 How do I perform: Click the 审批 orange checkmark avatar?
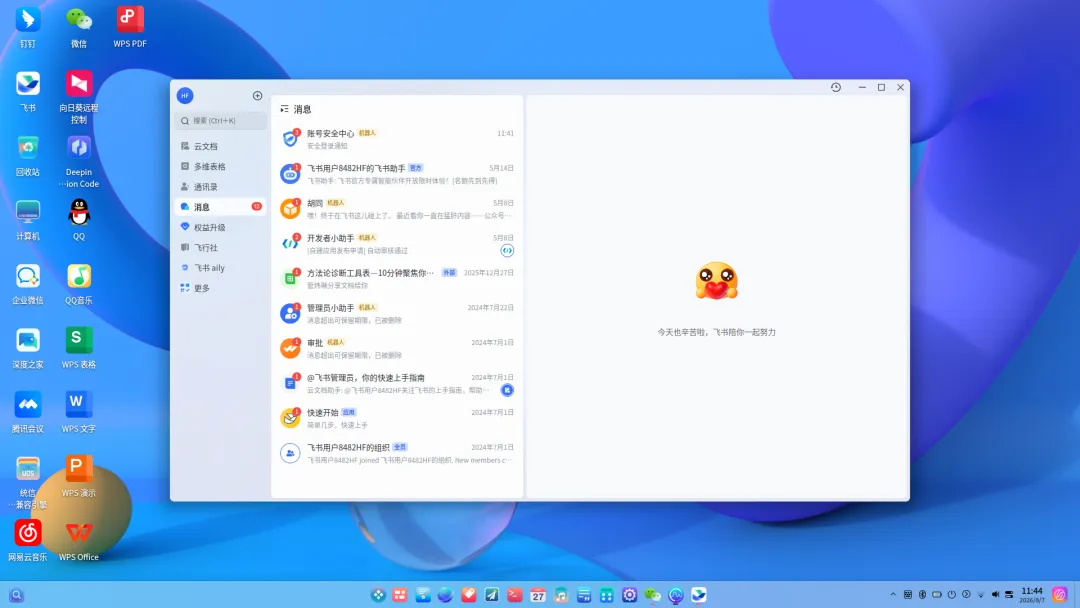pos(290,348)
